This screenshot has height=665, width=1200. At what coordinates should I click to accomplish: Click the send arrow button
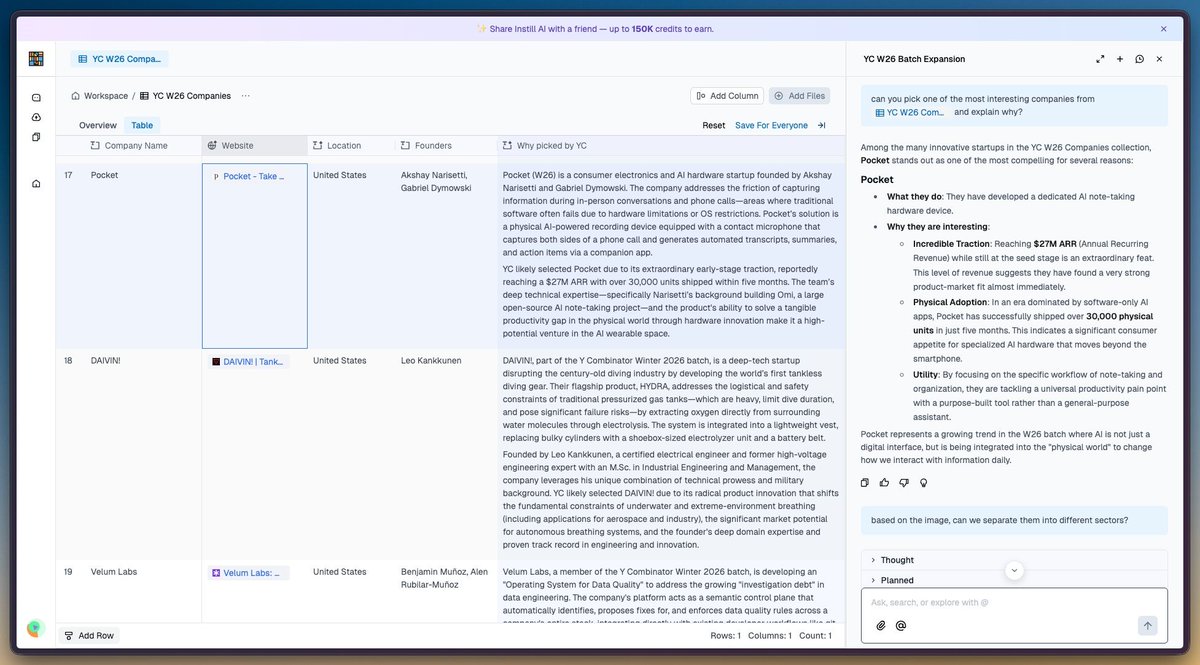click(1147, 626)
